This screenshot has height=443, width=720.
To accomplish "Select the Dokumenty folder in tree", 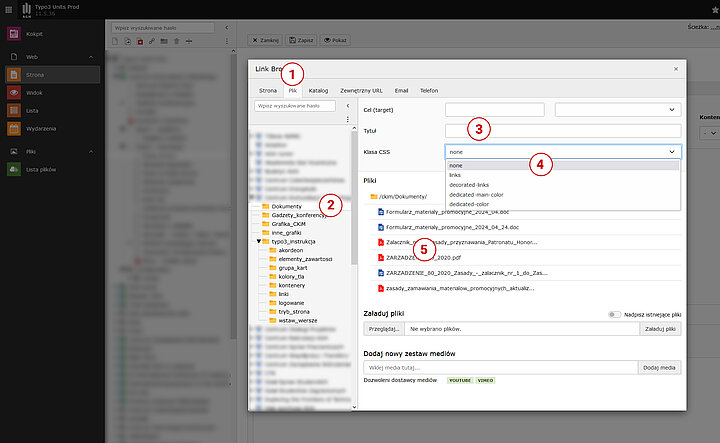I will pos(287,207).
